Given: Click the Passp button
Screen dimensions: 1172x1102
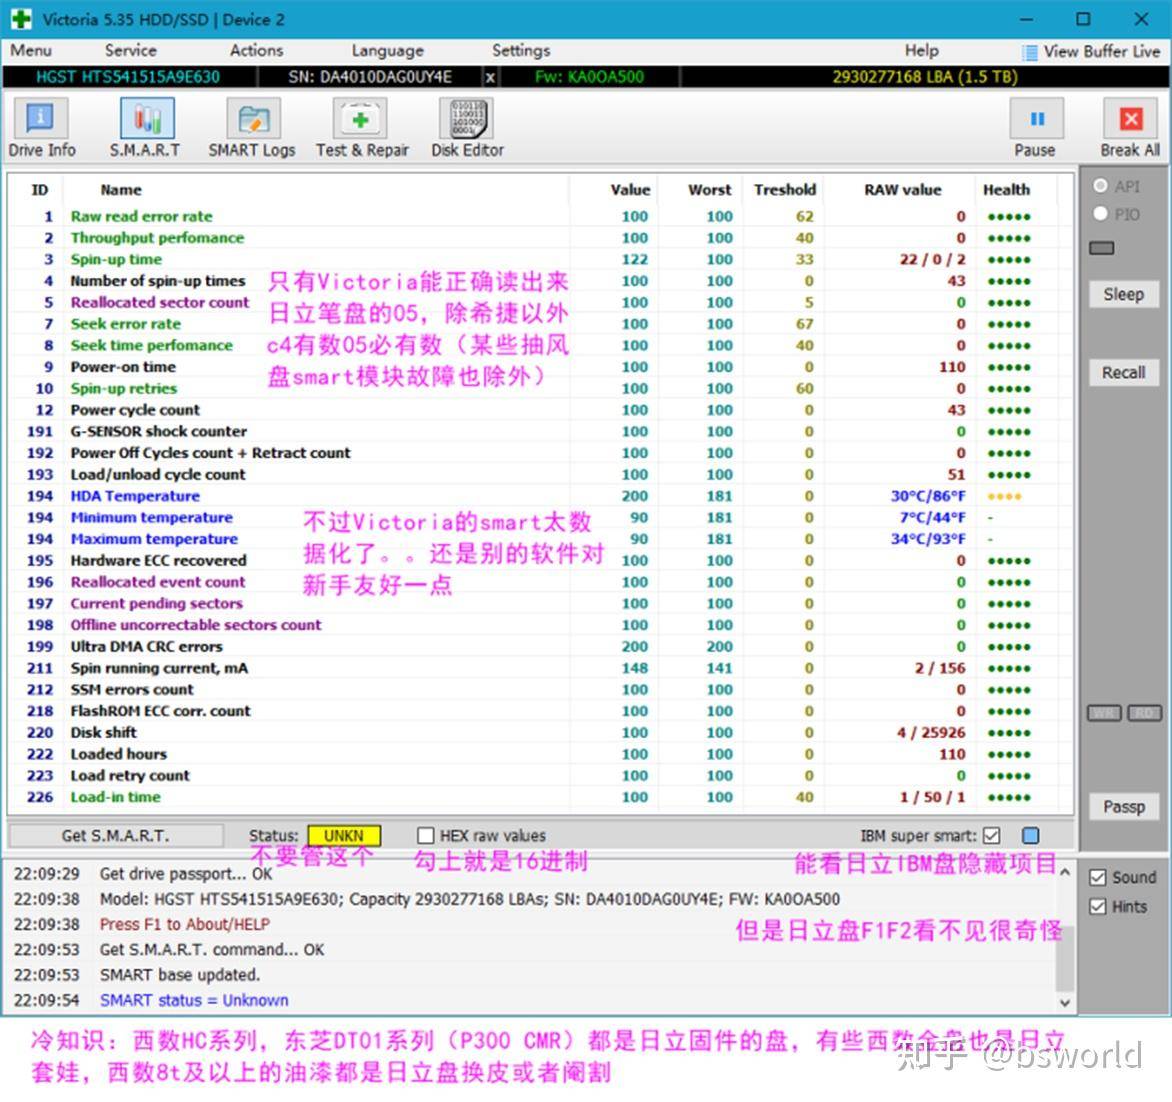Looking at the screenshot, I should click(x=1123, y=807).
